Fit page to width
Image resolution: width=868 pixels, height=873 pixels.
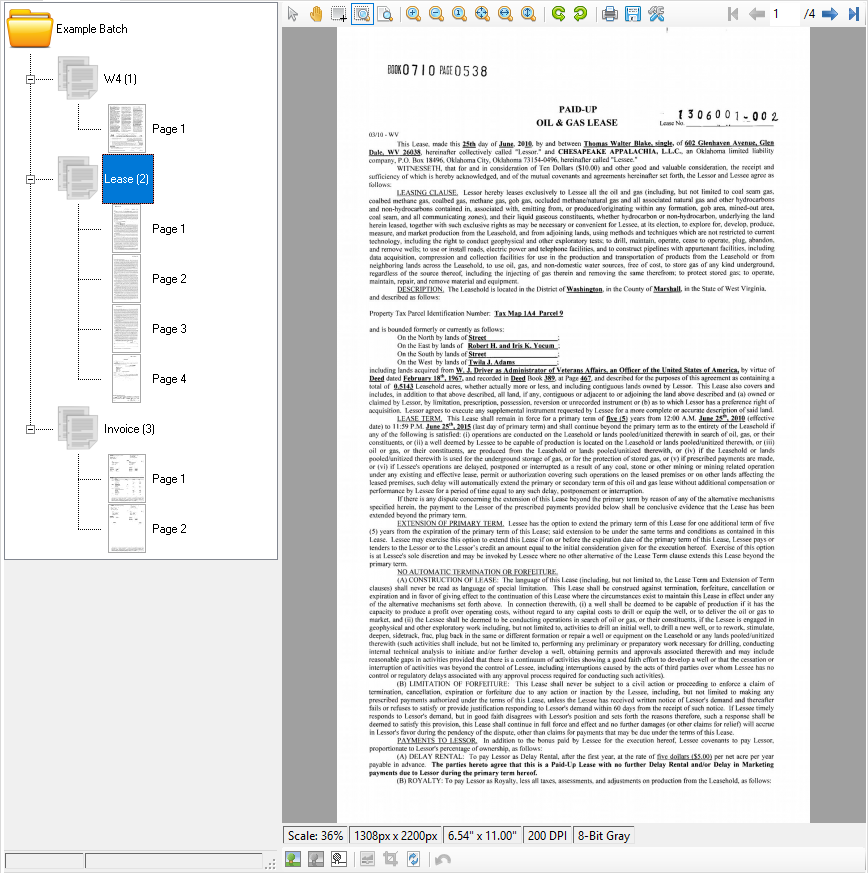pos(505,13)
